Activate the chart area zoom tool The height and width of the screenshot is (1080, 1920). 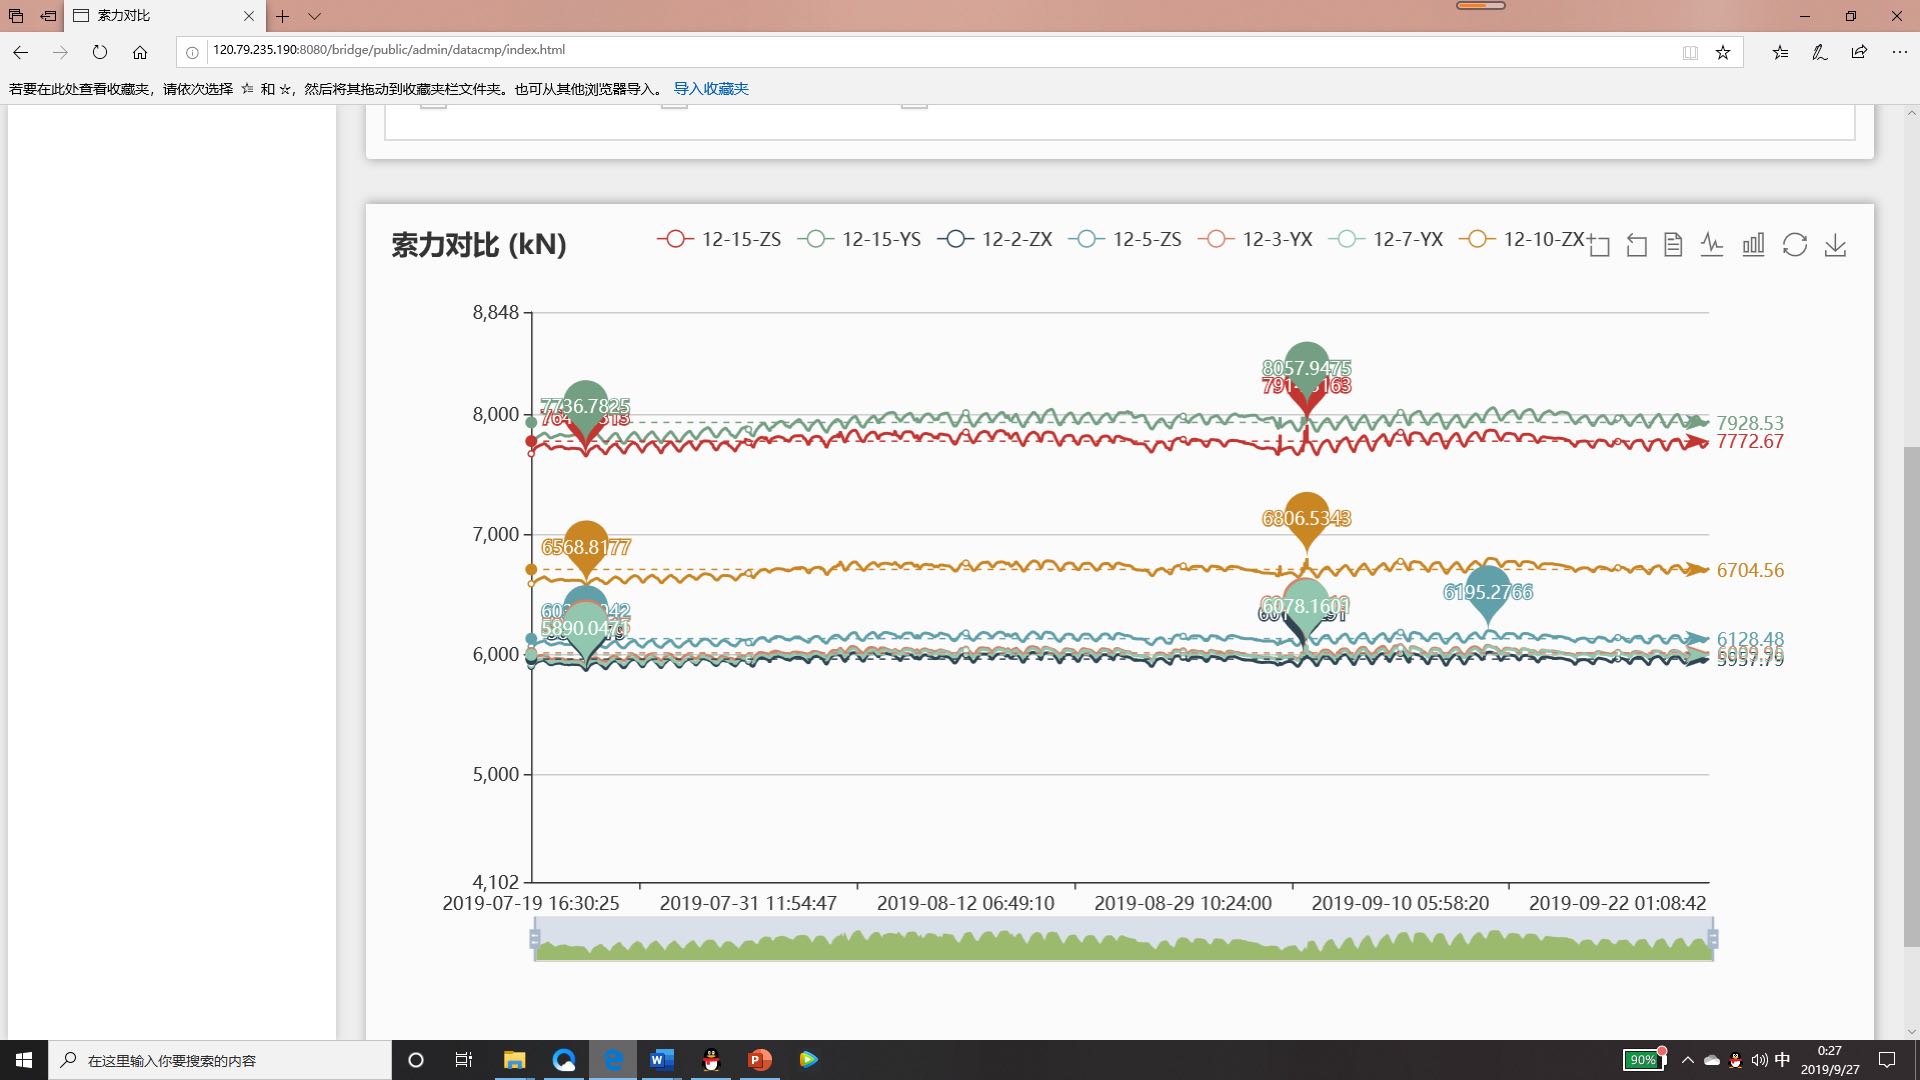[x=1598, y=245]
